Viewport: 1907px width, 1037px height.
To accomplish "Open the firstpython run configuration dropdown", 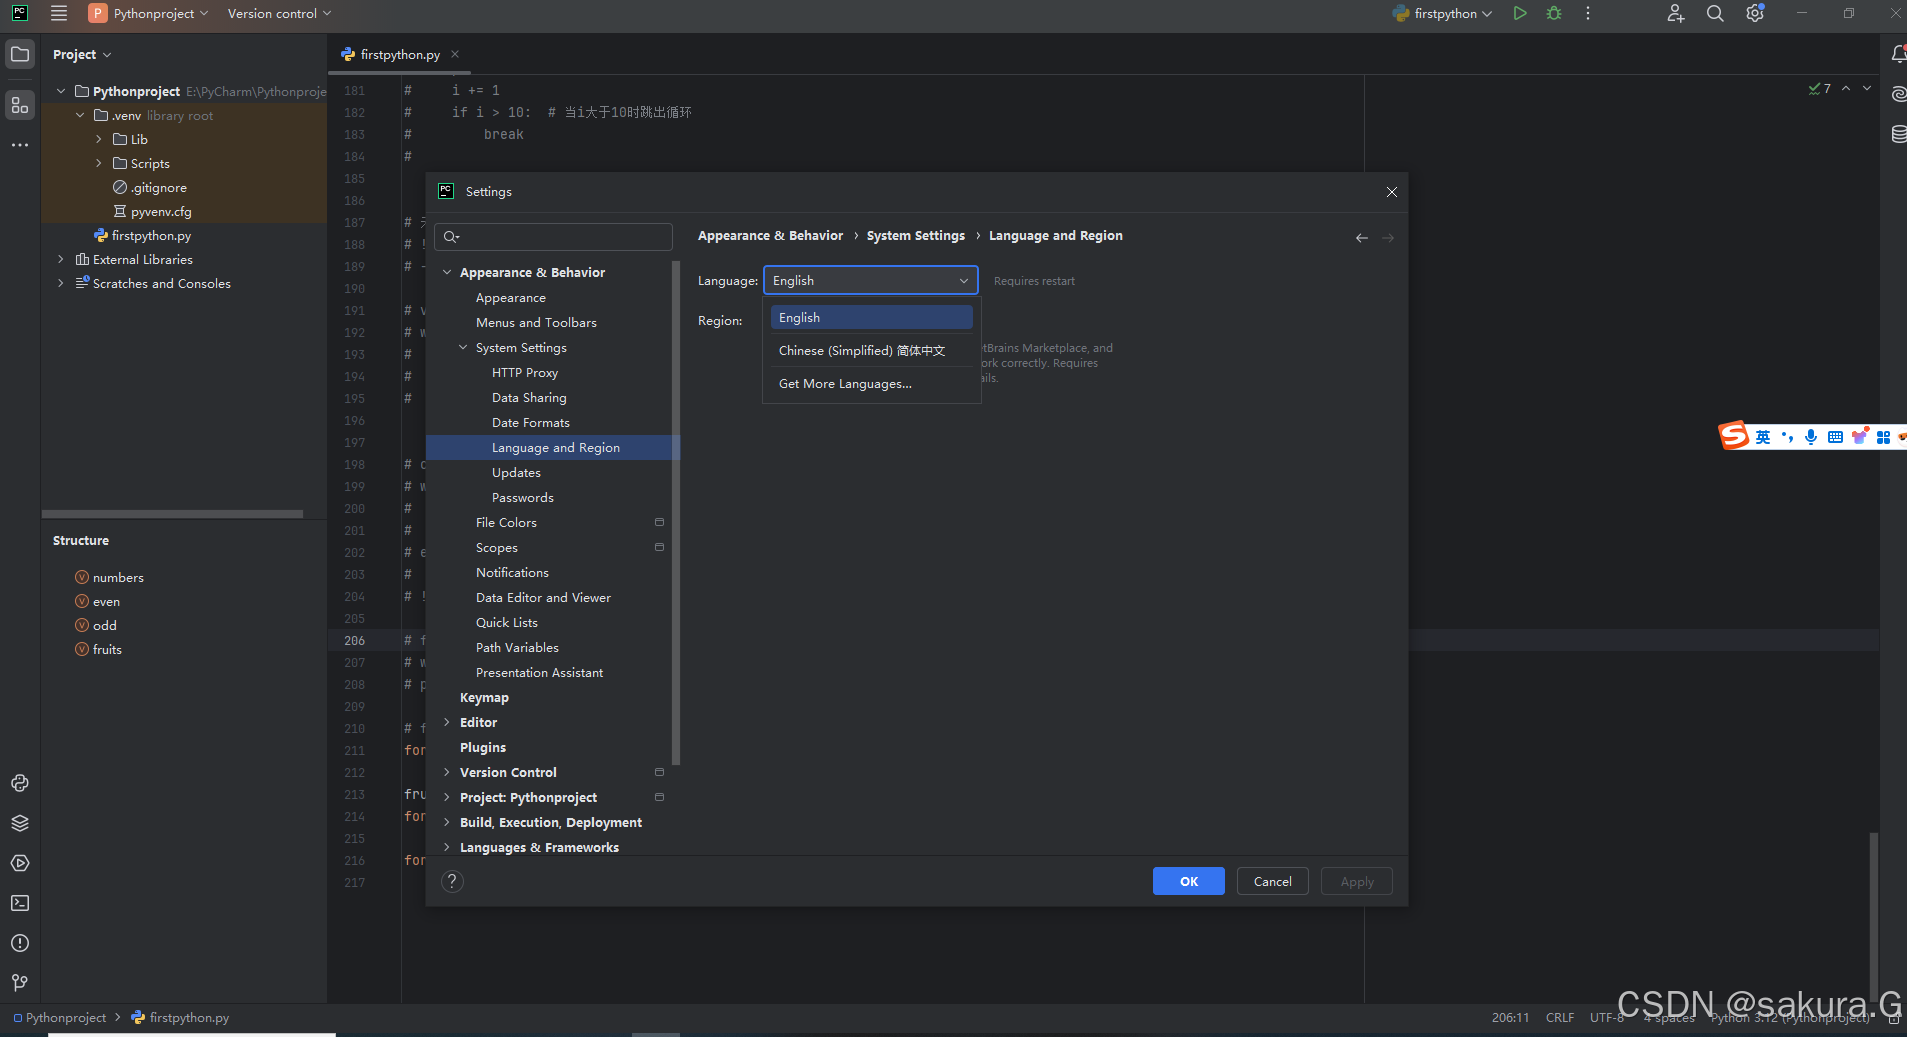I will (1443, 14).
